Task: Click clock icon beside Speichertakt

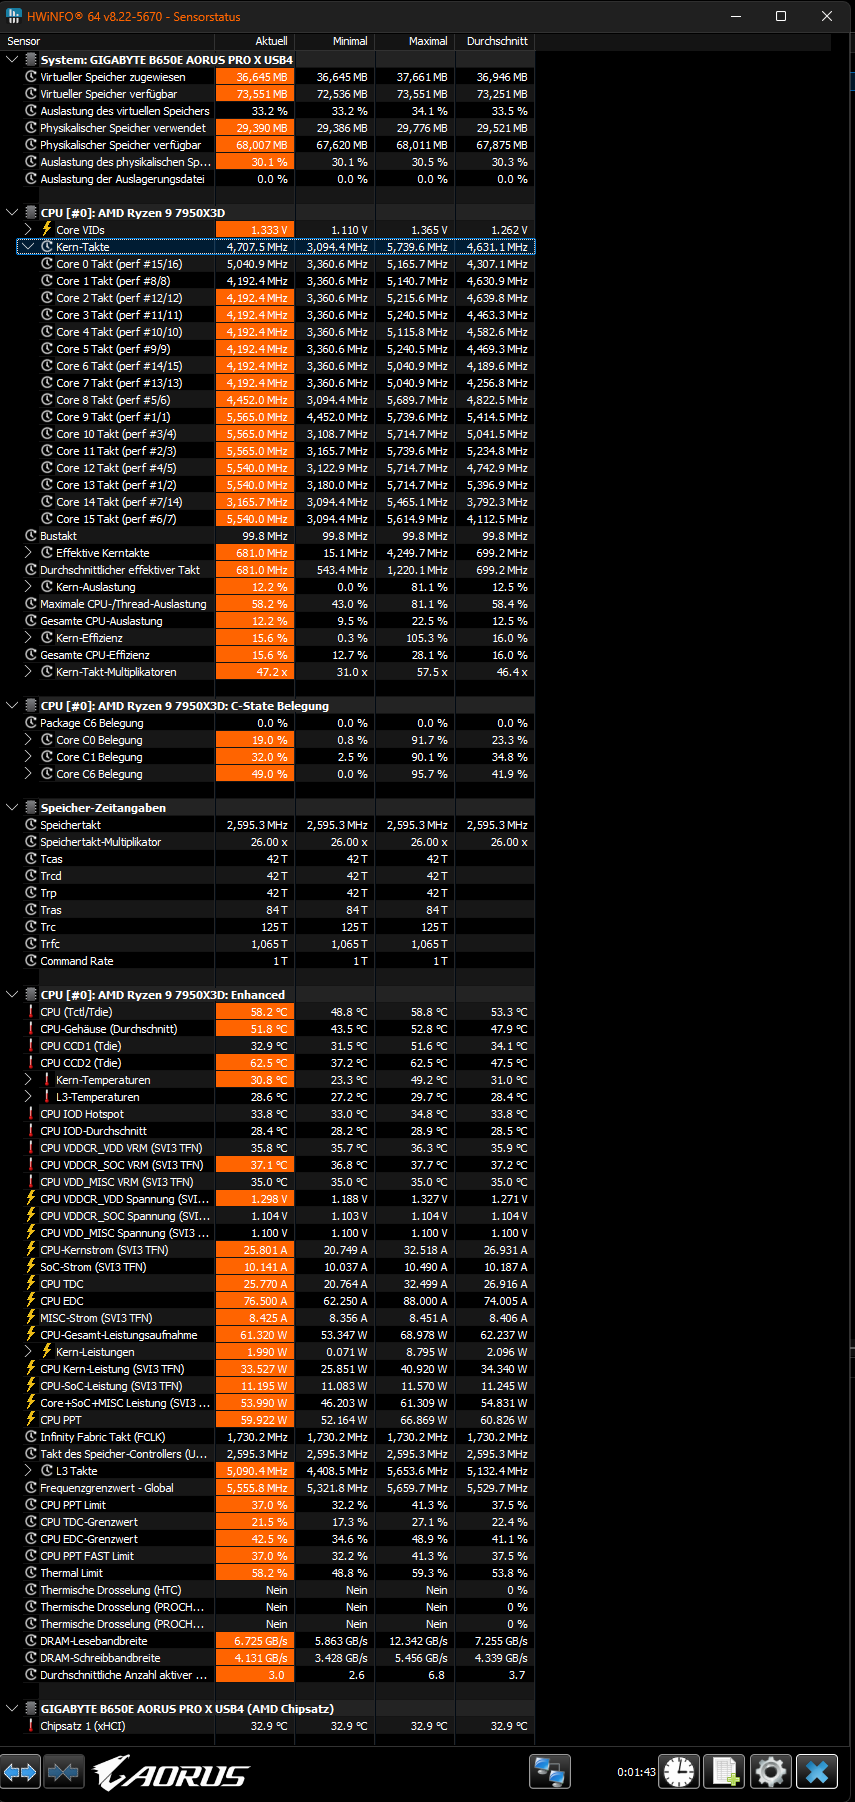Action: point(31,824)
